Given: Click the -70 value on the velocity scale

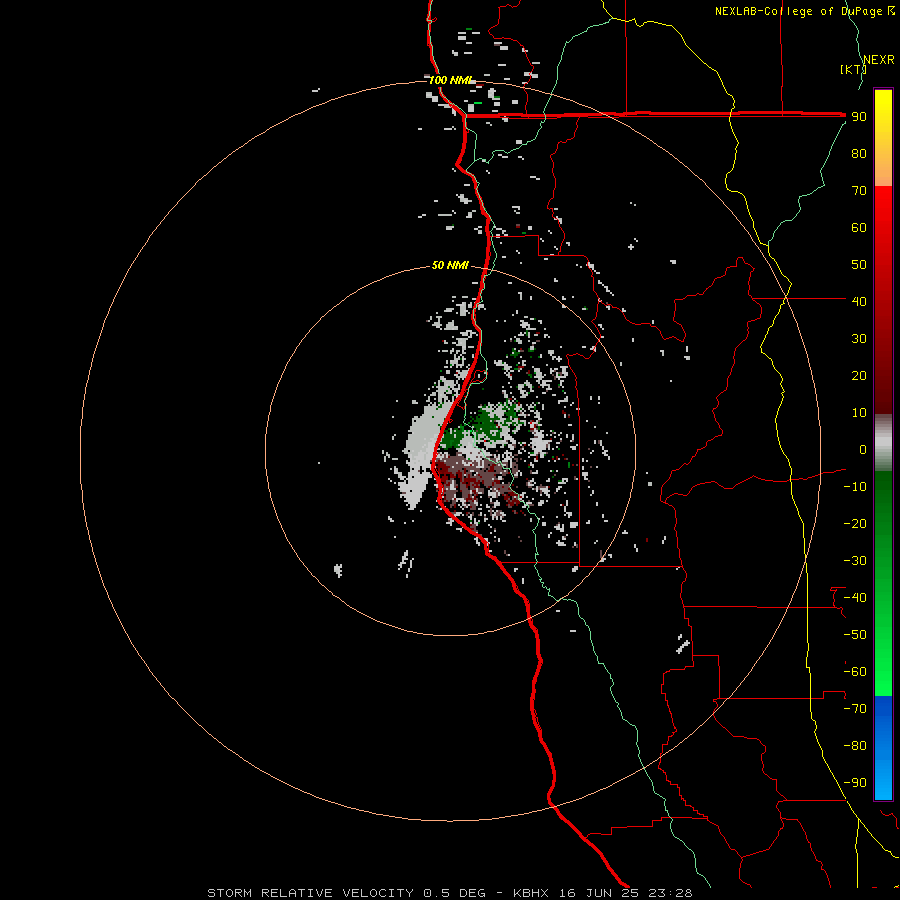Looking at the screenshot, I should point(855,709).
